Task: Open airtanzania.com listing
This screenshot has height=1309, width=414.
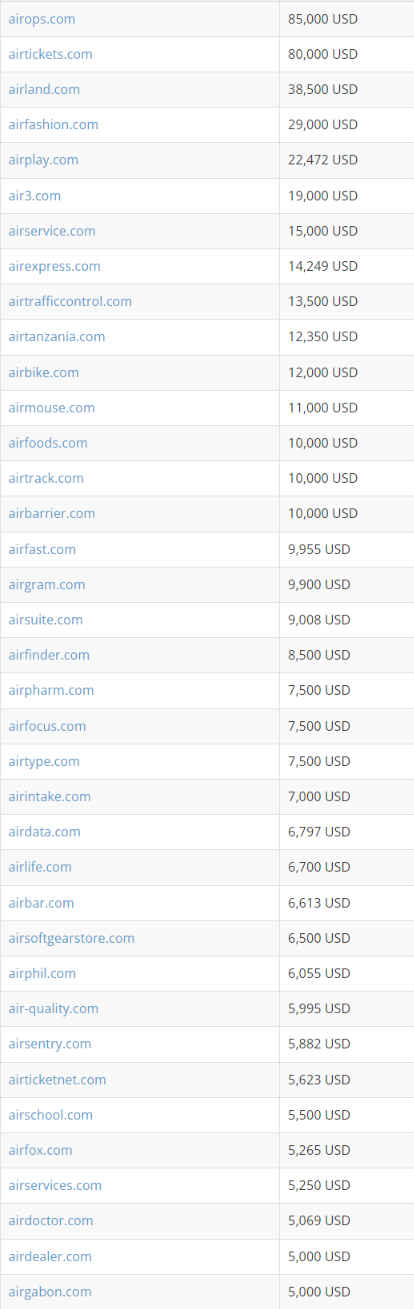Action: click(x=56, y=337)
